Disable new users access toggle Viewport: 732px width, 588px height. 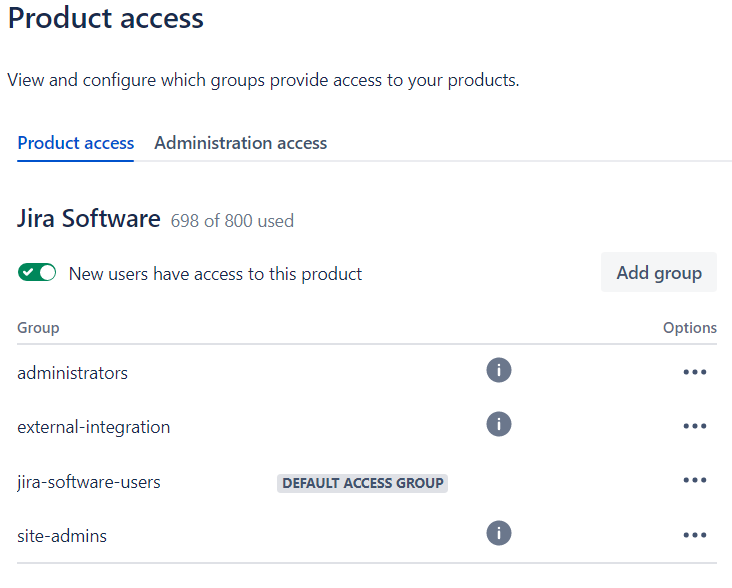coord(37,272)
